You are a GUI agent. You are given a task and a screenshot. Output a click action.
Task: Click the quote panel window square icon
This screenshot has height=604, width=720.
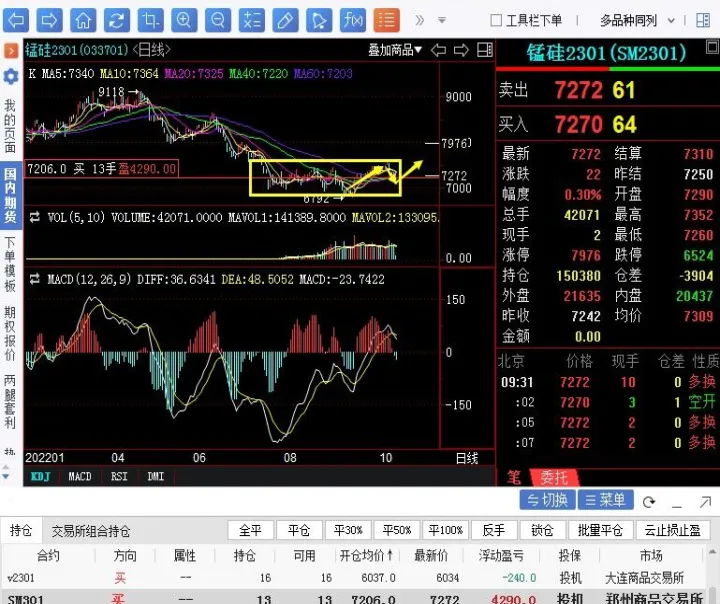[x=712, y=47]
